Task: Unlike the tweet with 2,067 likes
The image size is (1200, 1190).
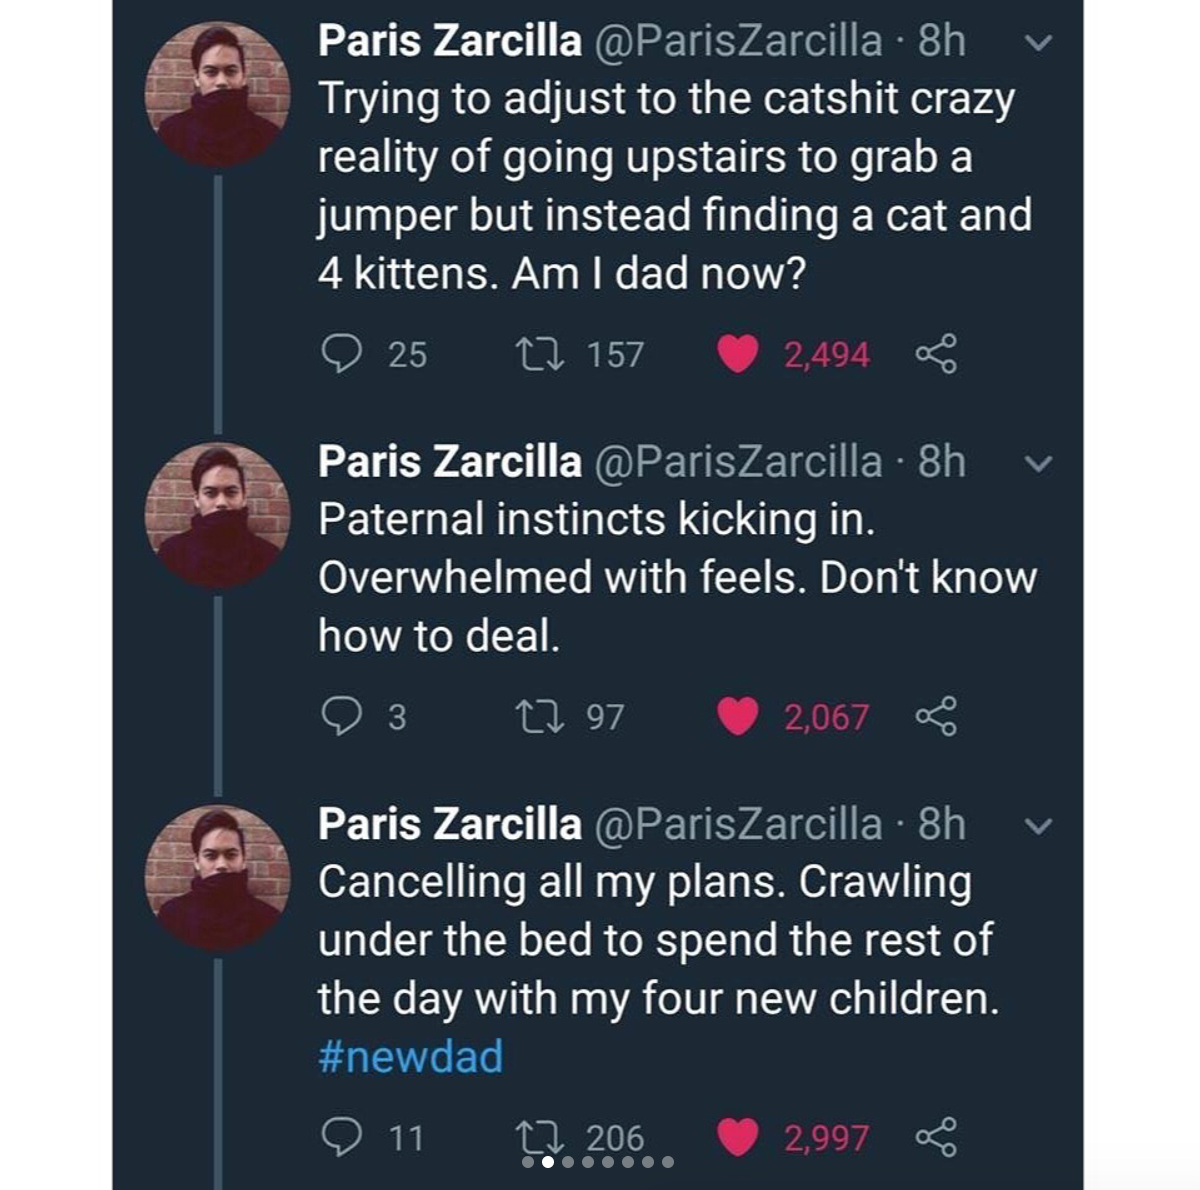Action: [738, 716]
